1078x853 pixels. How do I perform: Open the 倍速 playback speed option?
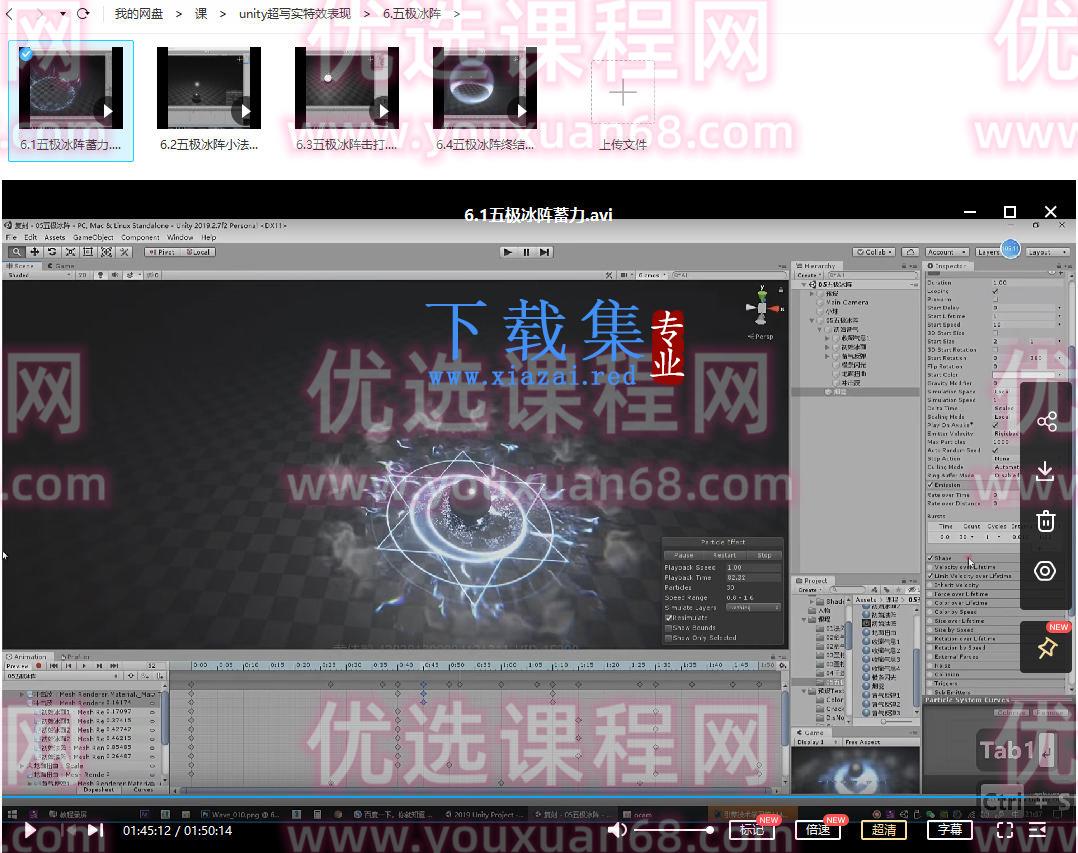click(817, 830)
